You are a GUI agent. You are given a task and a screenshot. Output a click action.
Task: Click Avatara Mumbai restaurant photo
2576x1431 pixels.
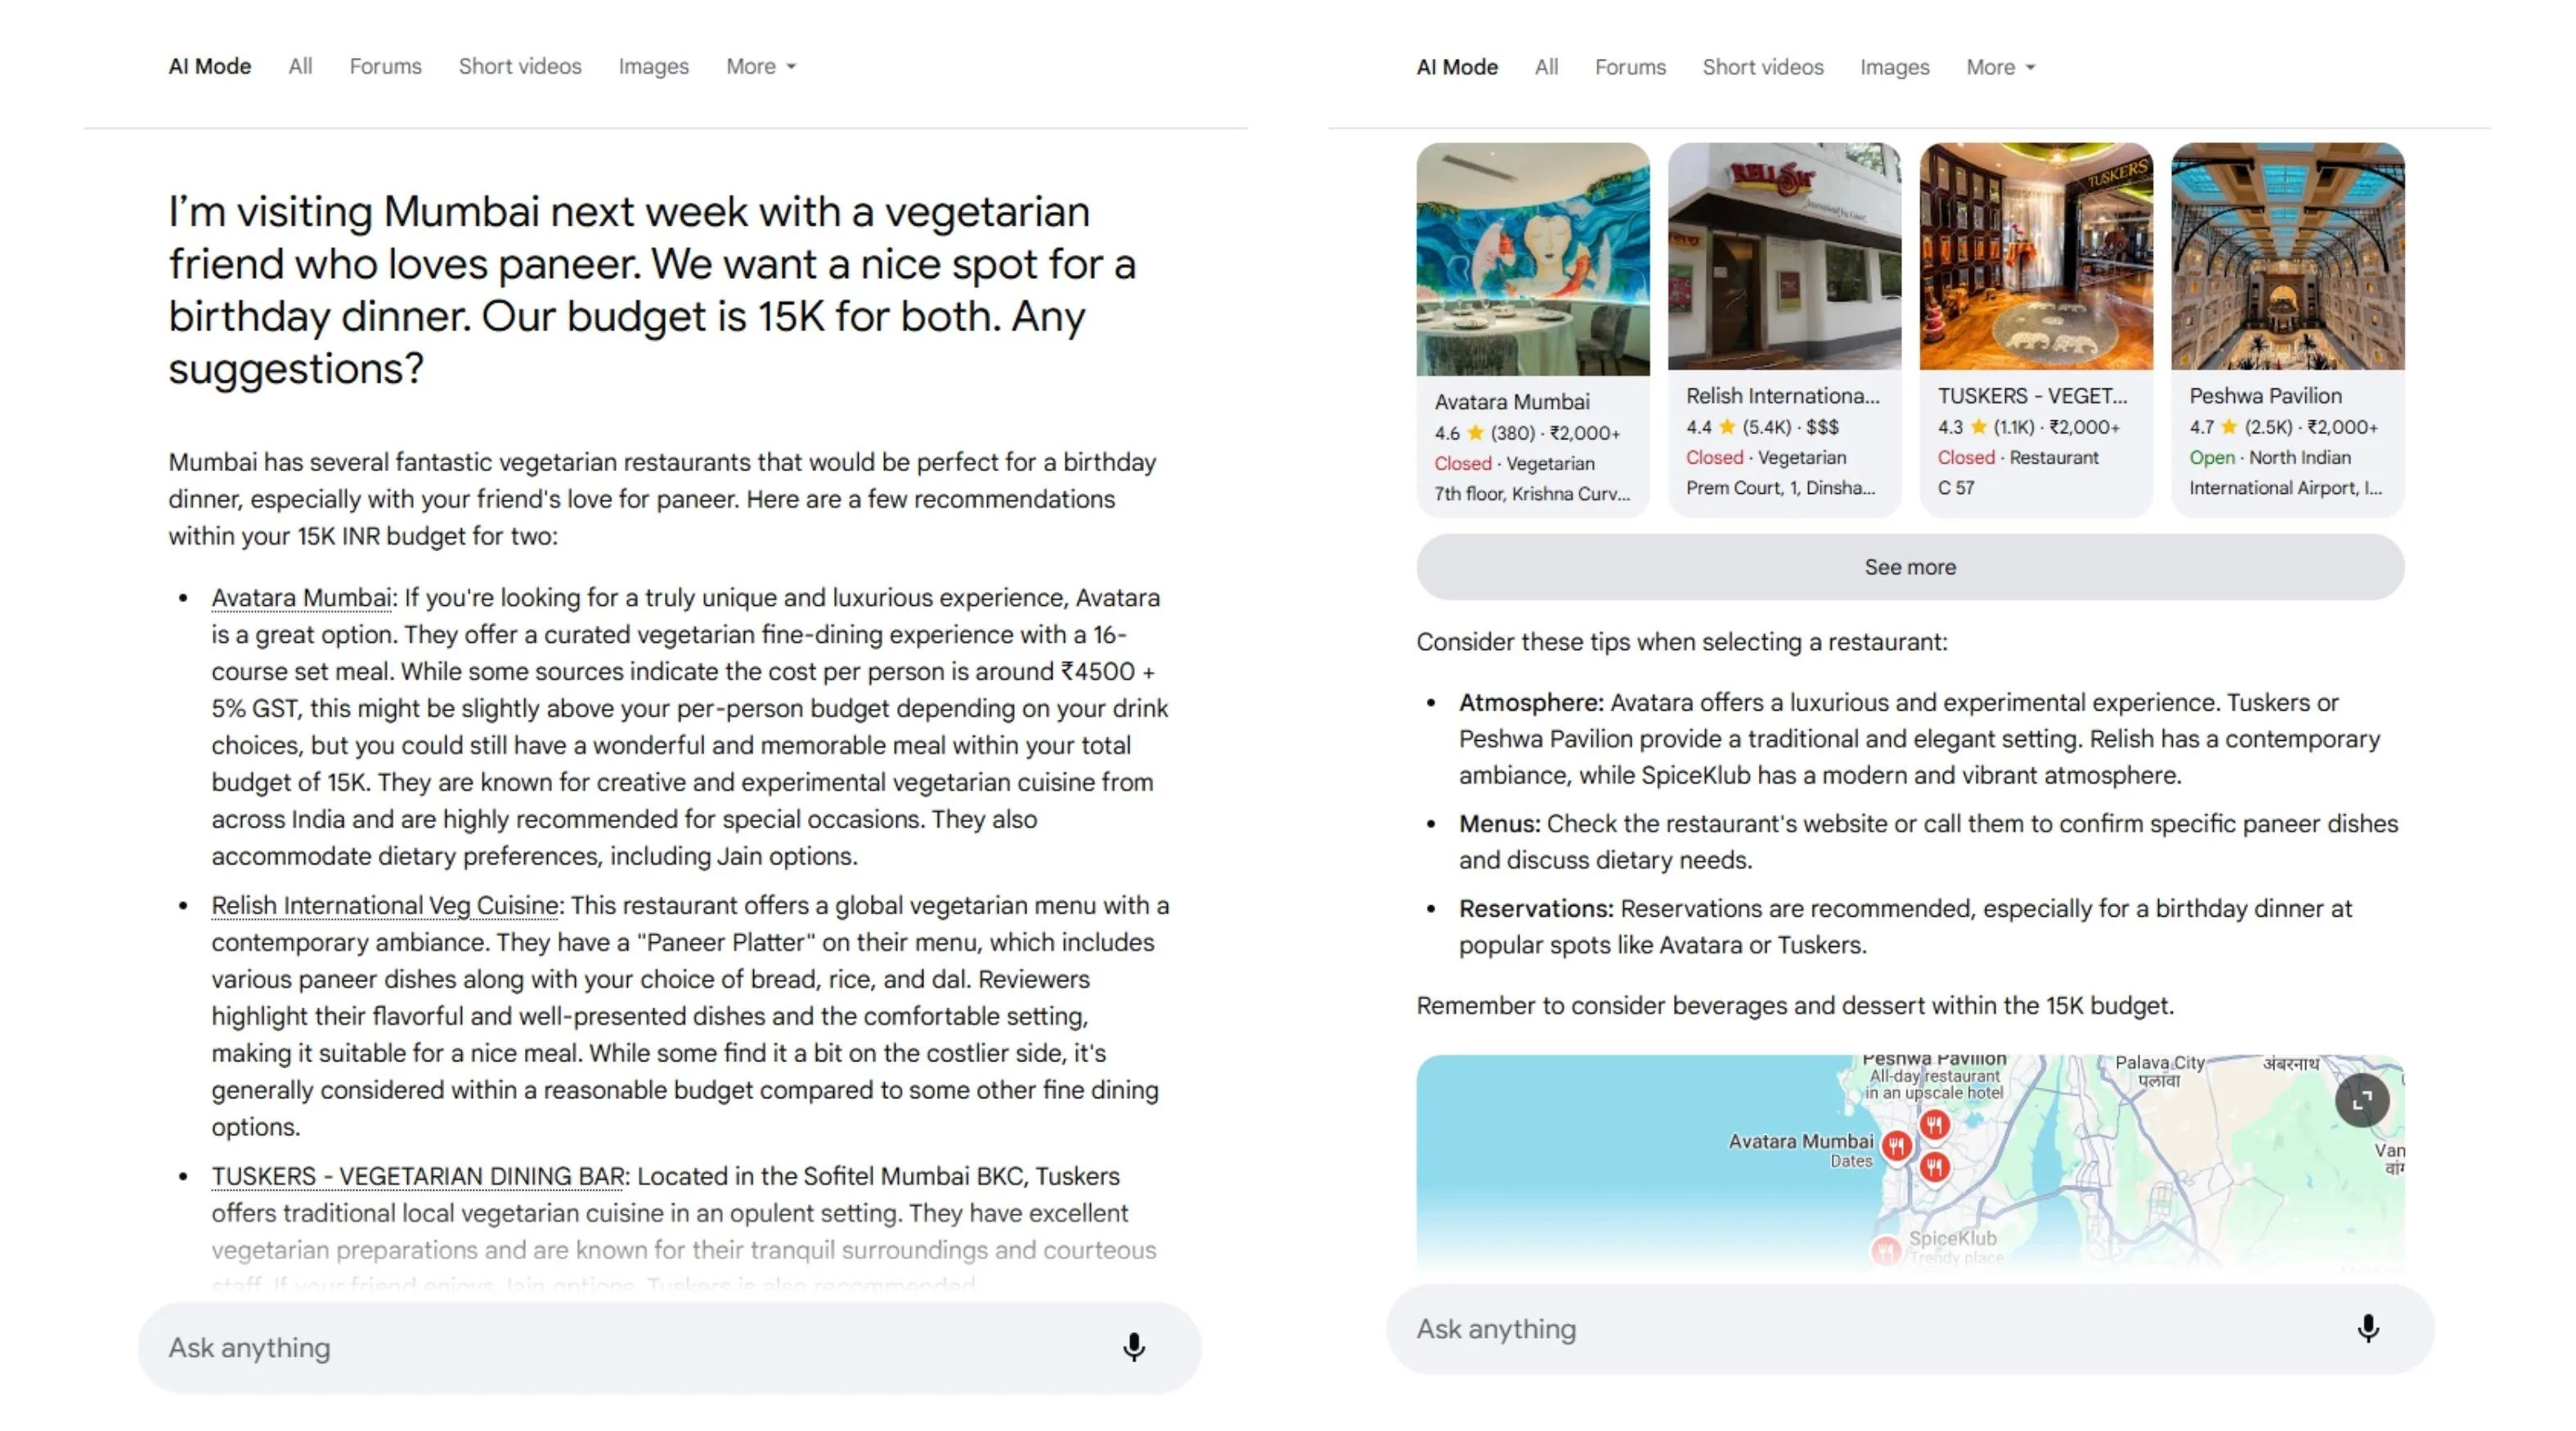click(1533, 259)
